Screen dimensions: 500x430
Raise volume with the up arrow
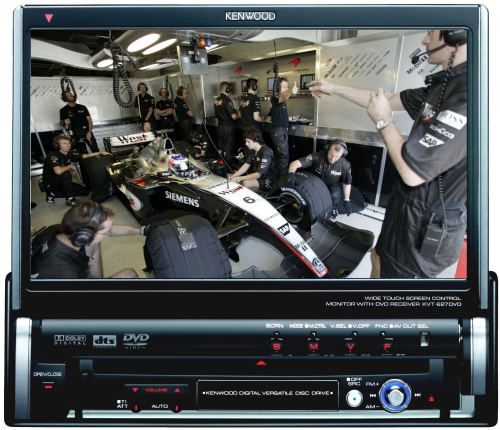point(177,390)
